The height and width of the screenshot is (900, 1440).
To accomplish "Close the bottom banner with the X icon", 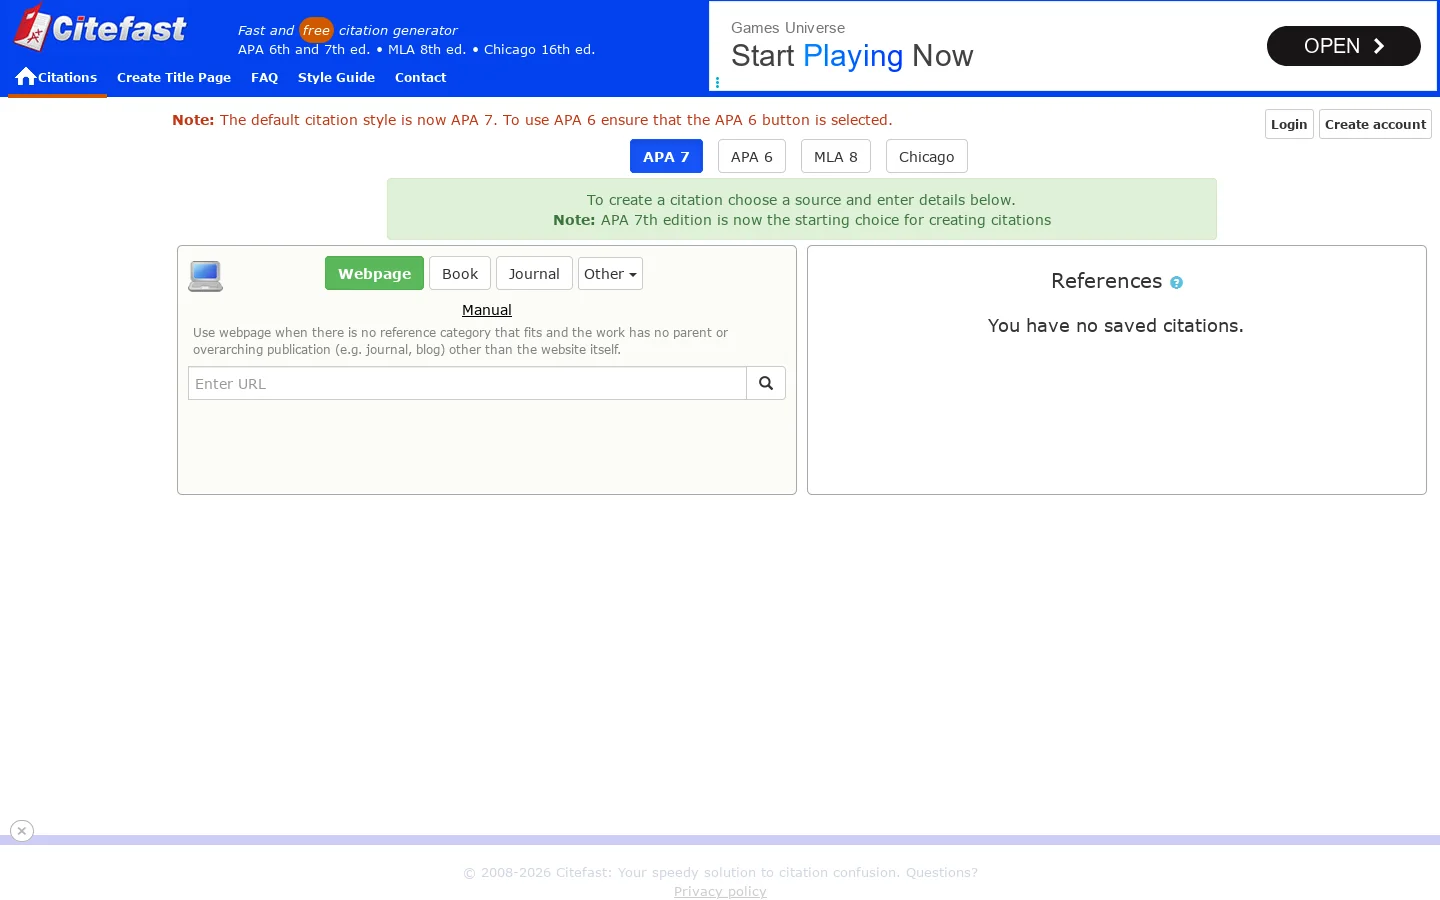I will [22, 831].
